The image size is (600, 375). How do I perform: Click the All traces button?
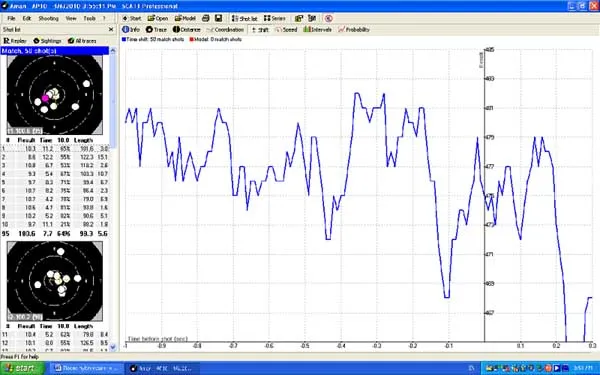coord(82,41)
